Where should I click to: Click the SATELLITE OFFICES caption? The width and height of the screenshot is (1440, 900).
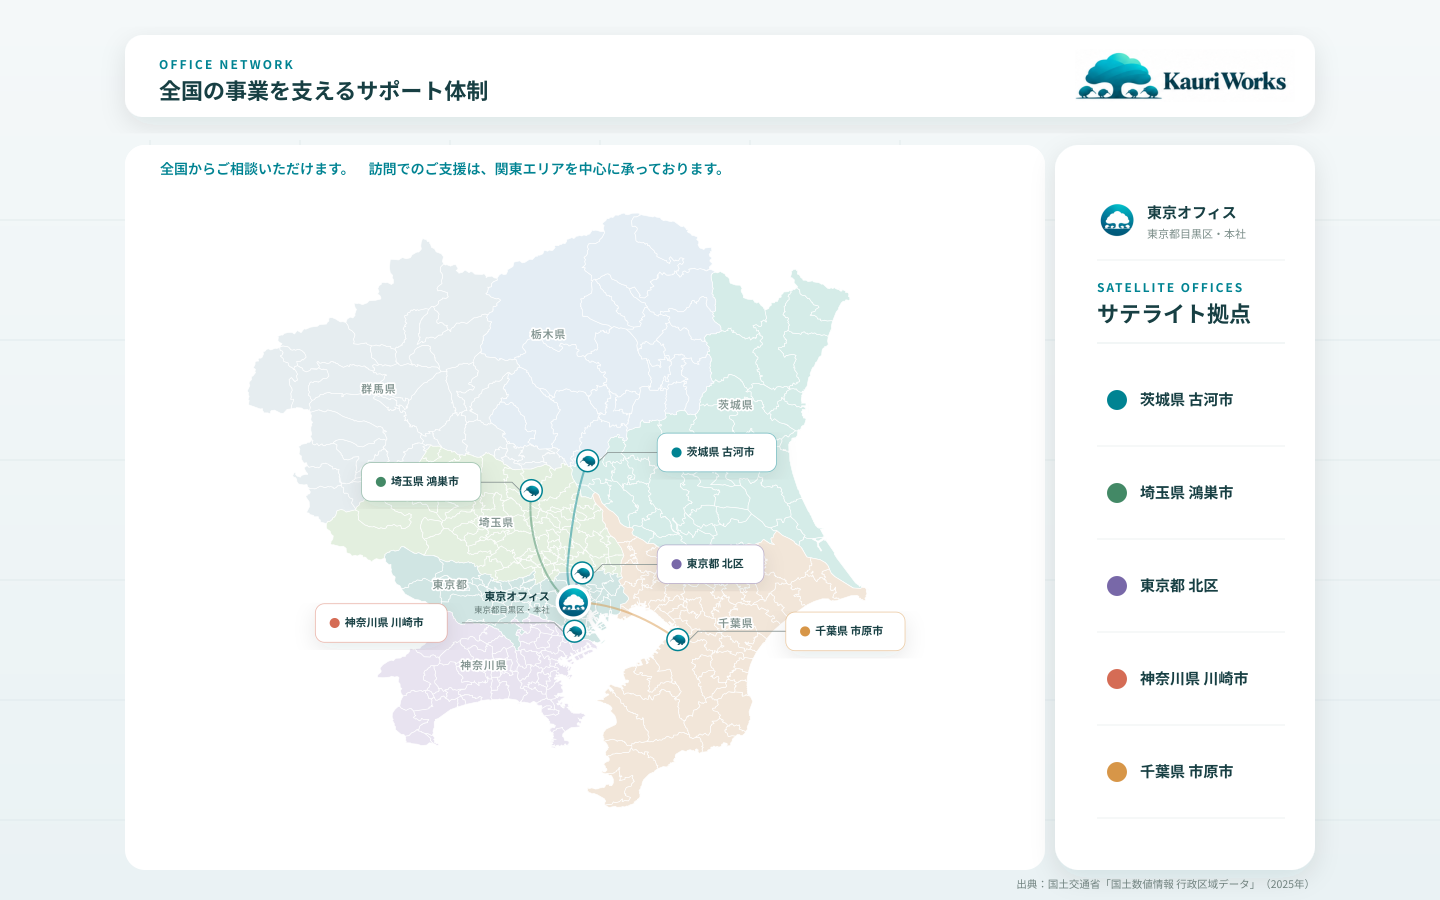[x=1170, y=287]
